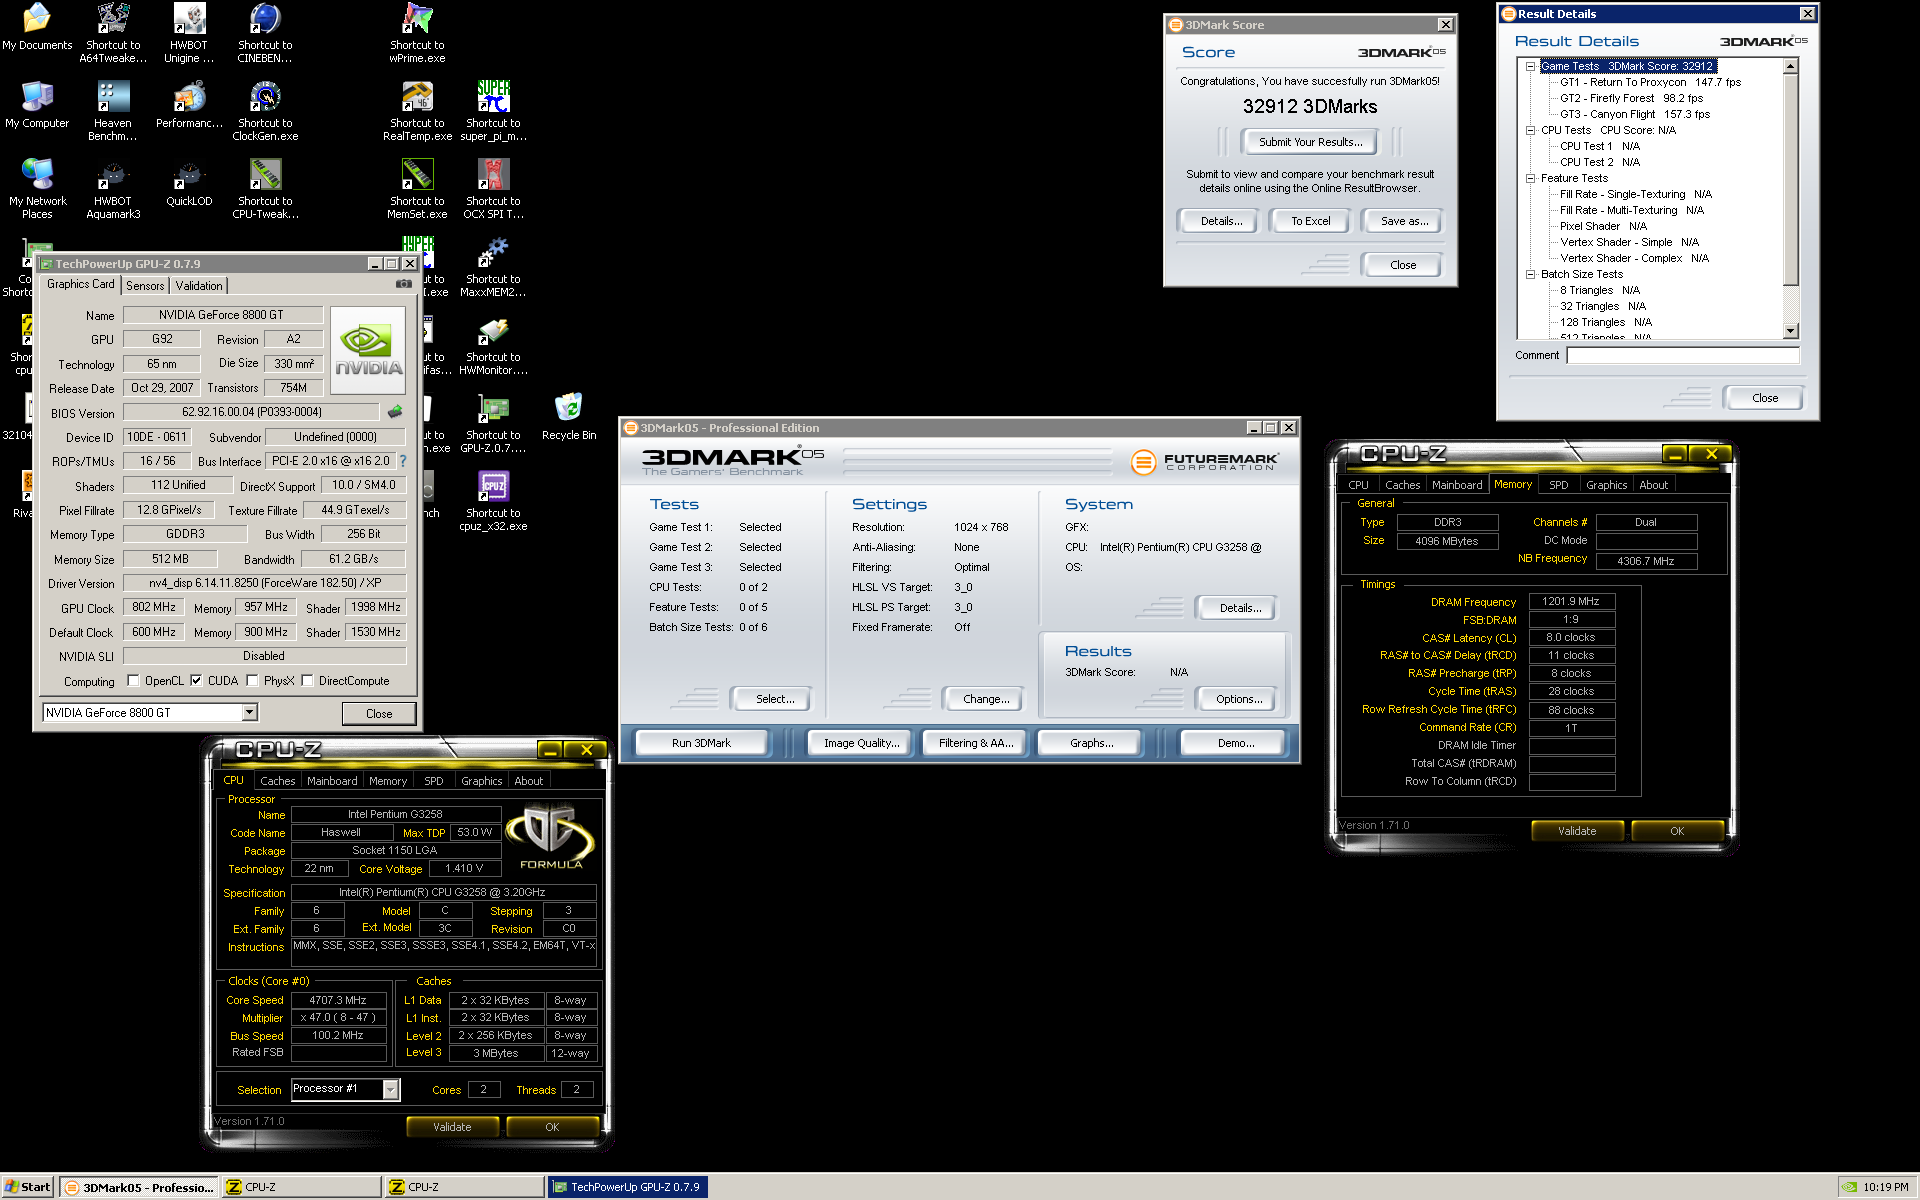1920x1200 pixels.
Task: Open Shortcut to MaxxMEM2 icon
Action: click(x=493, y=267)
